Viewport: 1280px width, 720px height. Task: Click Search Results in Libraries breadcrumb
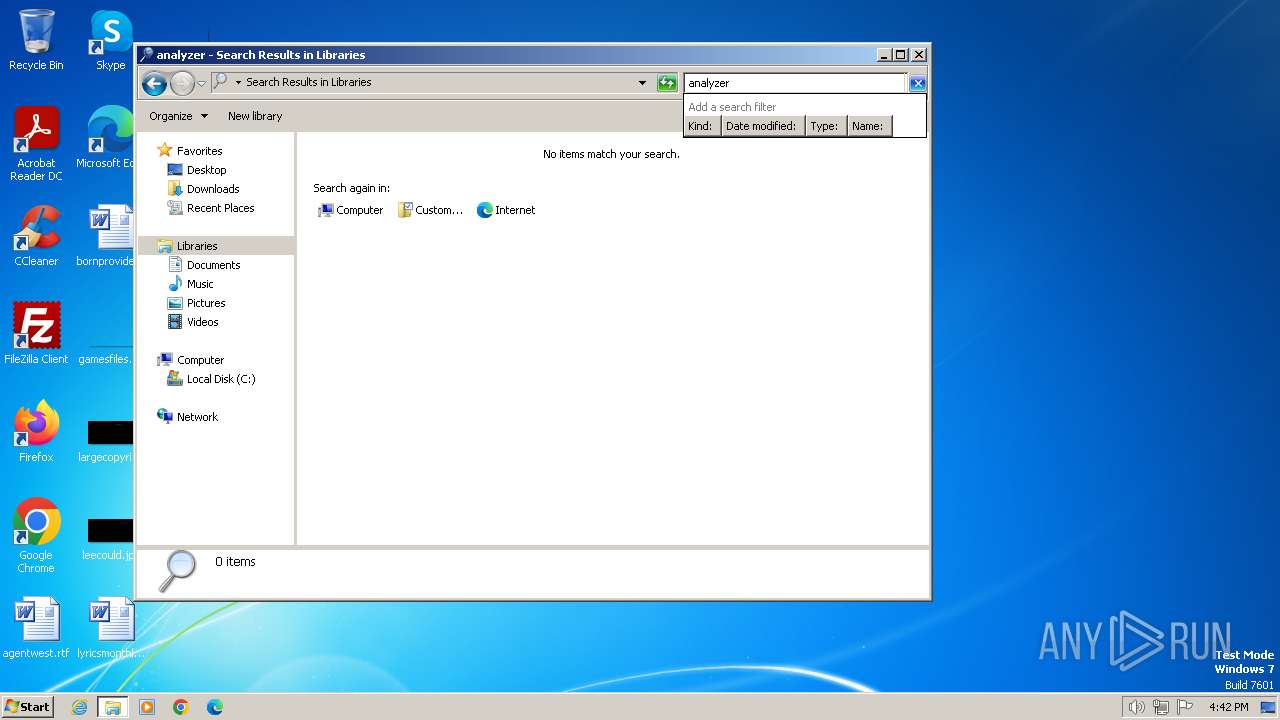click(308, 82)
